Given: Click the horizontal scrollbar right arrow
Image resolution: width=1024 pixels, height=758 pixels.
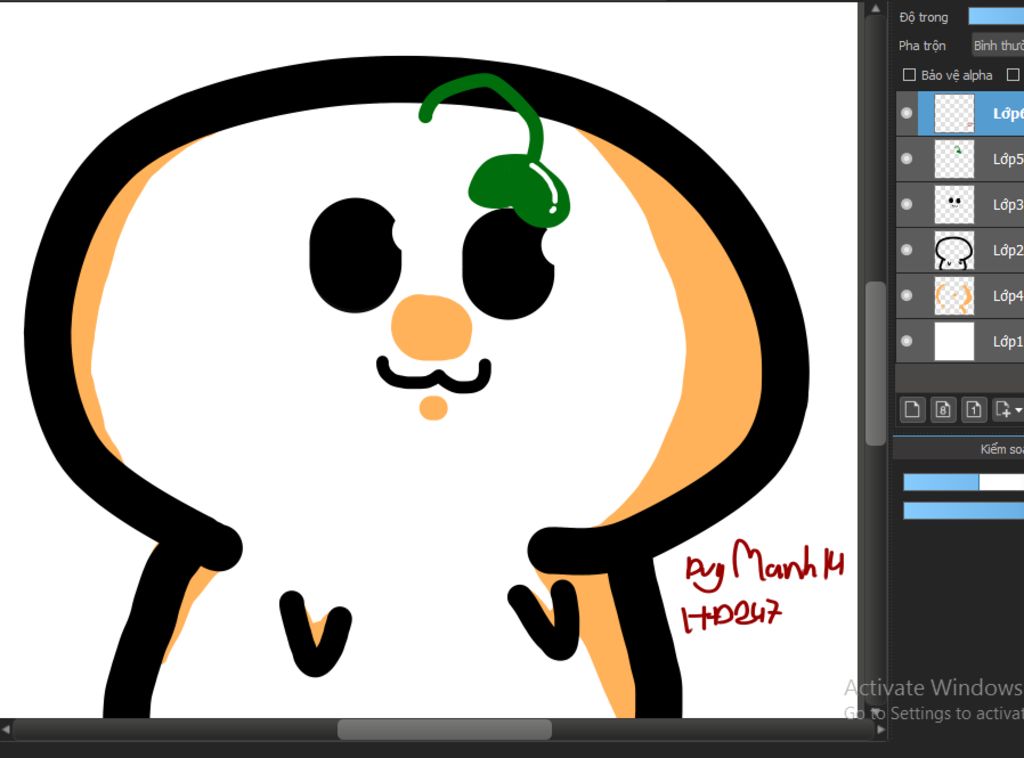Looking at the screenshot, I should pos(880,729).
